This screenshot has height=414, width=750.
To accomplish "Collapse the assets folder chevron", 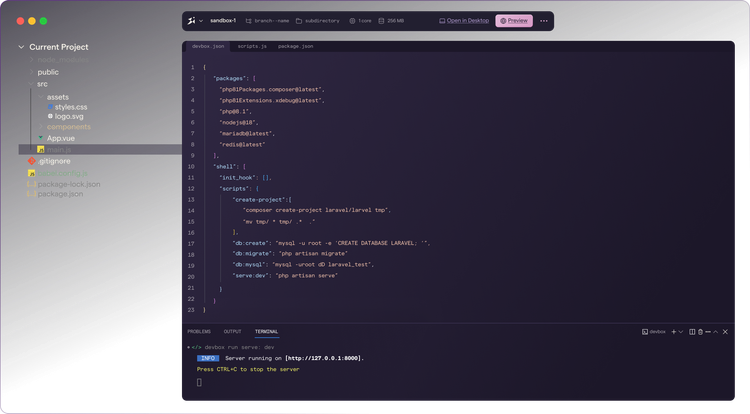I will [x=41, y=97].
